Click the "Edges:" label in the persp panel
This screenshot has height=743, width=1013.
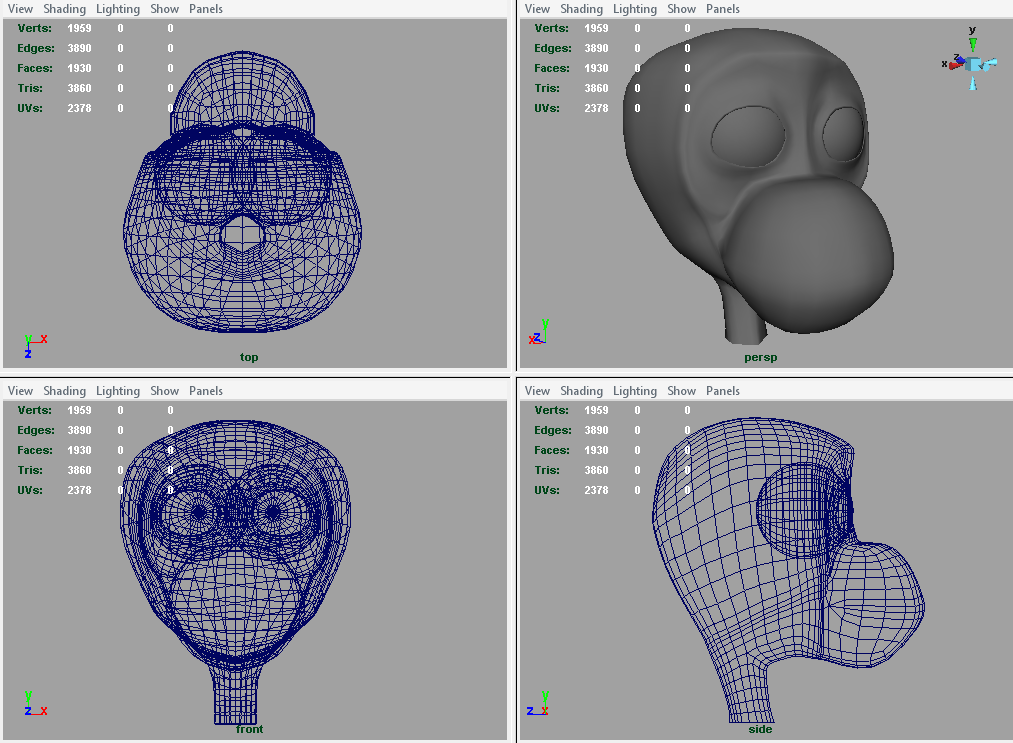(553, 48)
